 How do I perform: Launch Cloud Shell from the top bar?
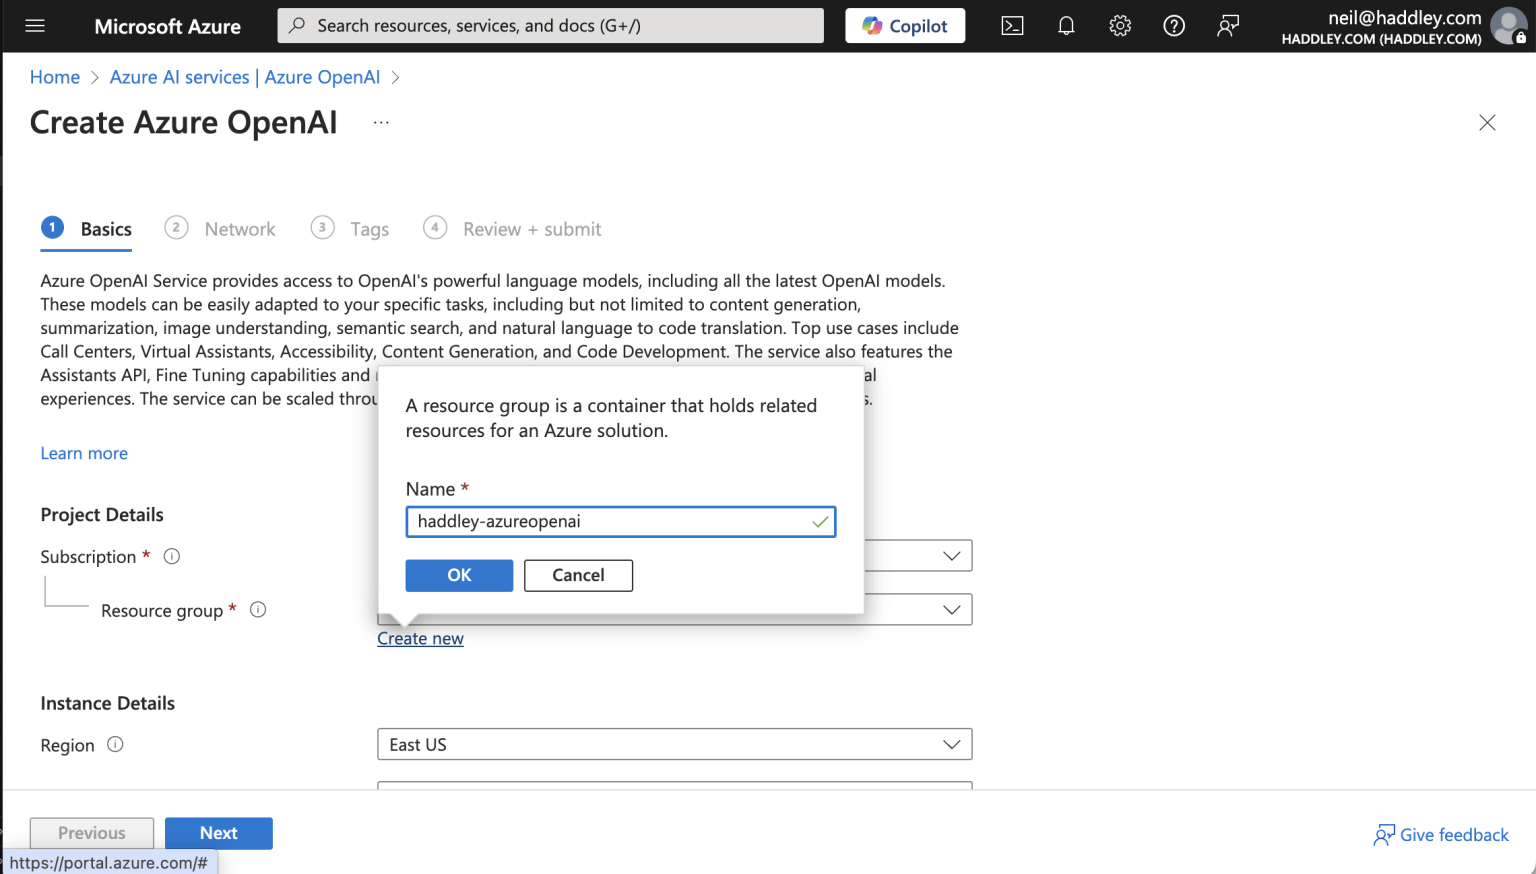pos(1012,26)
